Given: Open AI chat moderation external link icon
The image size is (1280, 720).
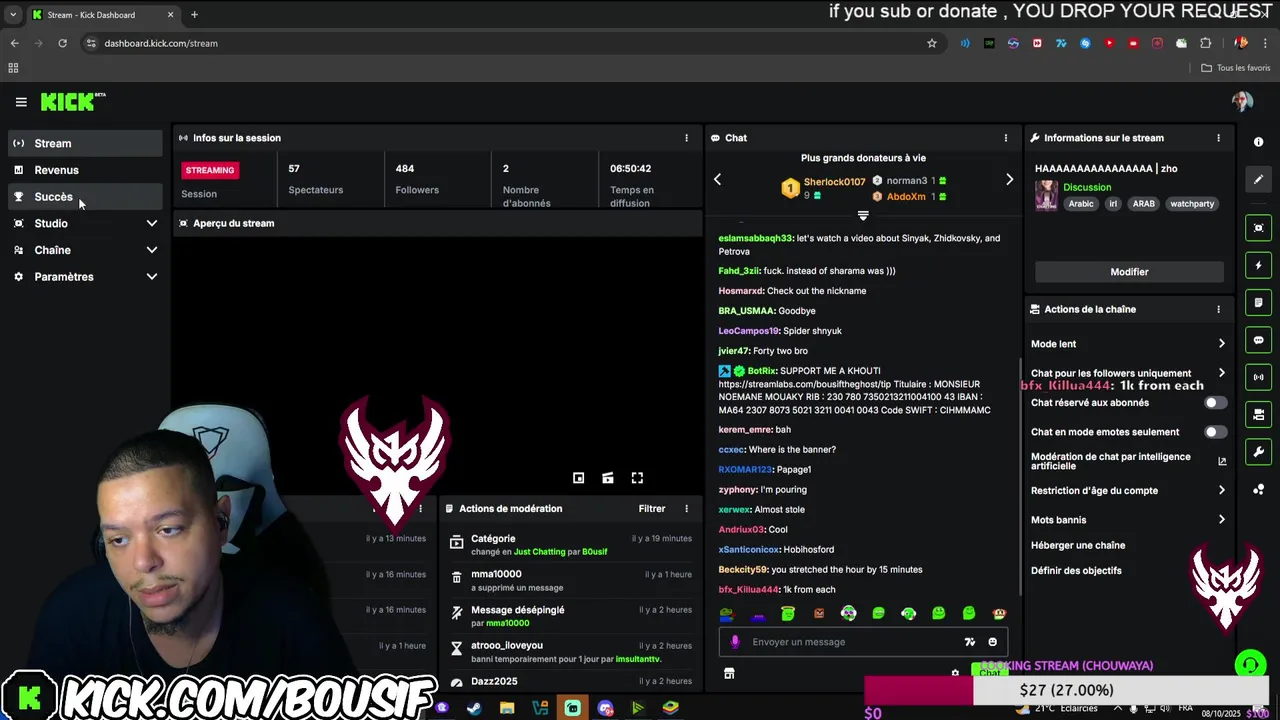Looking at the screenshot, I should (x=1222, y=461).
